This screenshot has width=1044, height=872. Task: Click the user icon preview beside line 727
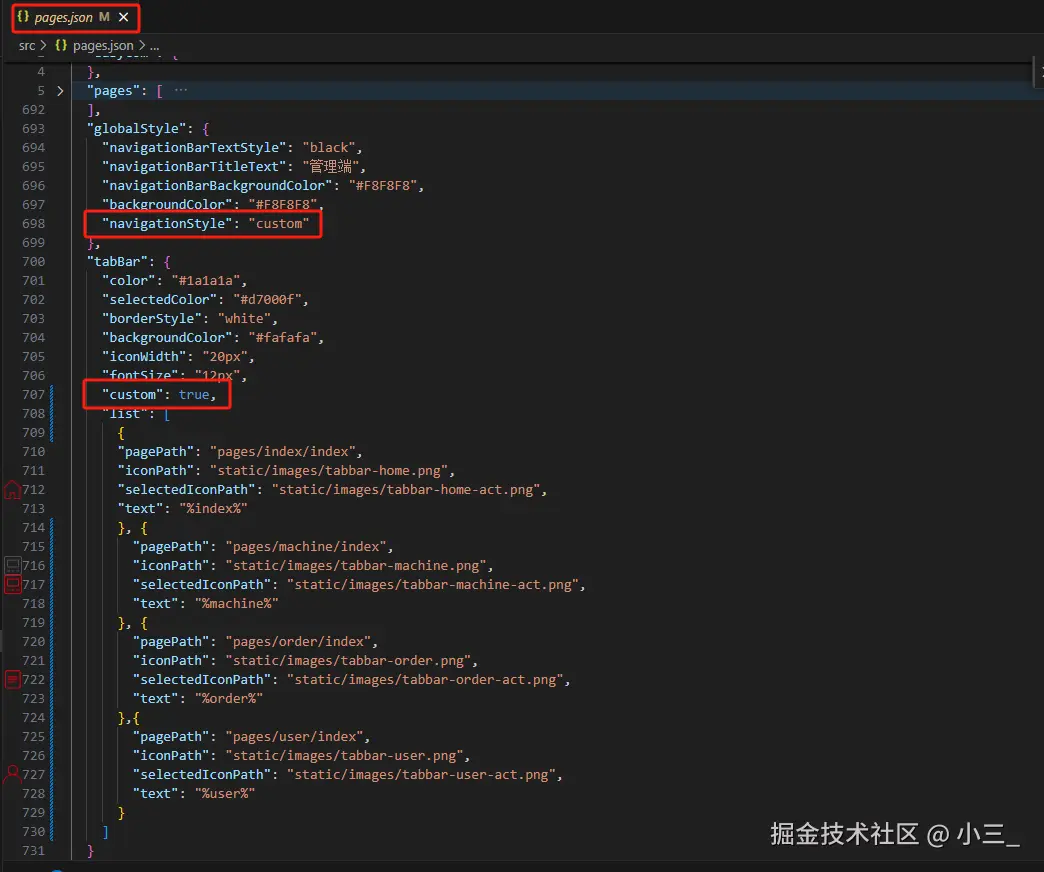pyautogui.click(x=12, y=775)
